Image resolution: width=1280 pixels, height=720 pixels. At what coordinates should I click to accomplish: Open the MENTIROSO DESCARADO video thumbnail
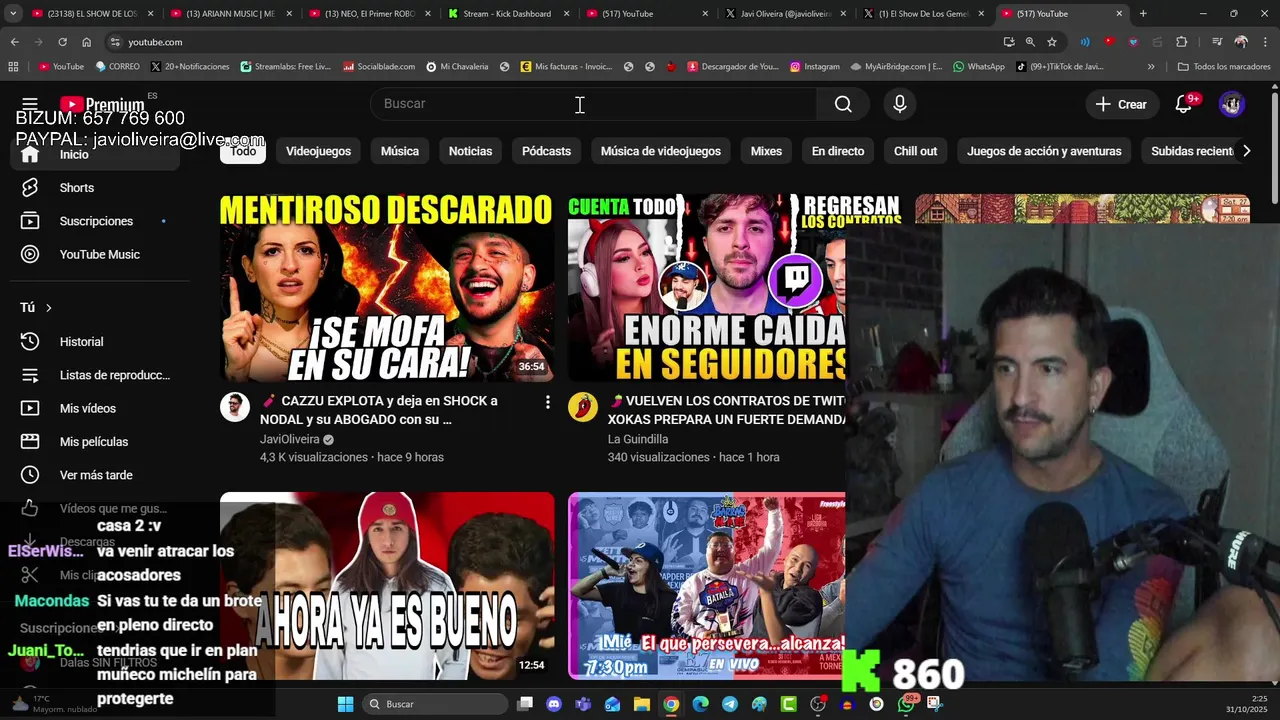(x=387, y=288)
